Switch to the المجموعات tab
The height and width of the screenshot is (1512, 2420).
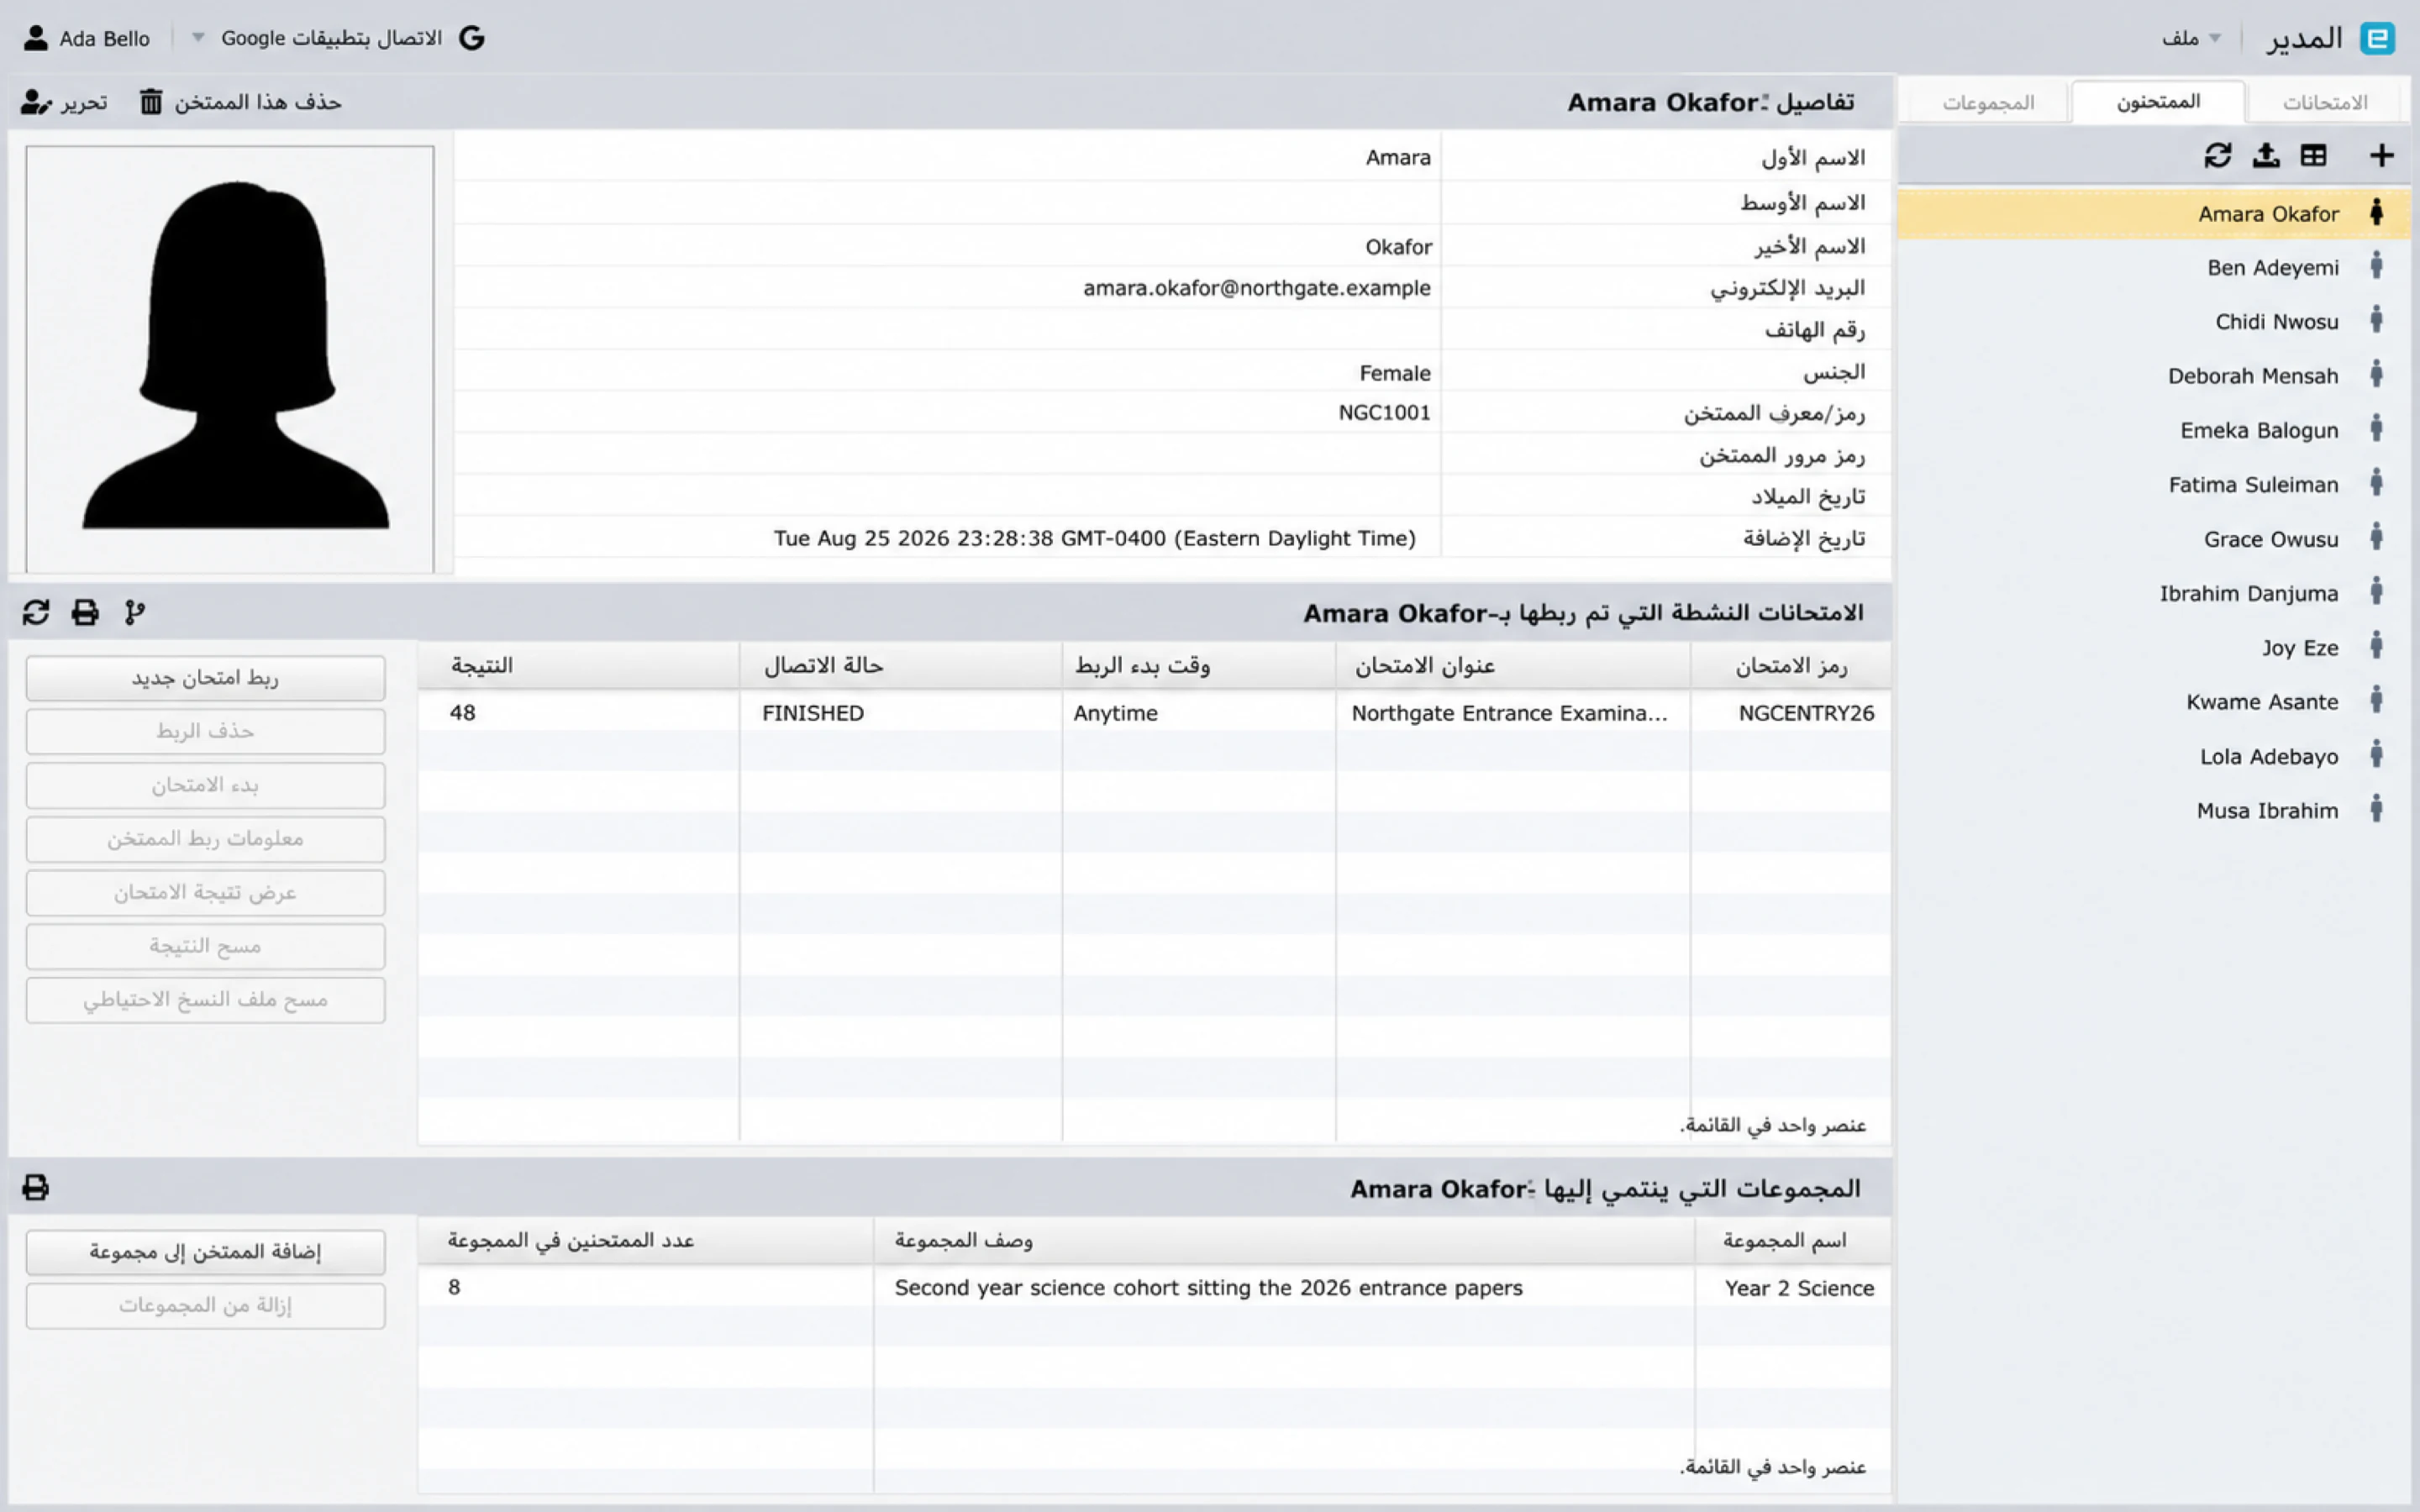tap(1988, 102)
